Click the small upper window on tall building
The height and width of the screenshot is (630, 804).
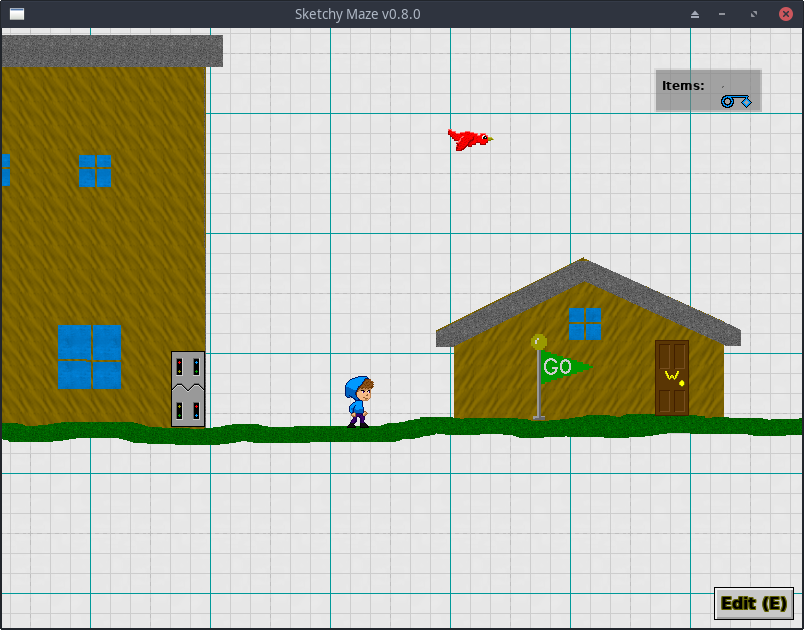pyautogui.click(x=96, y=171)
